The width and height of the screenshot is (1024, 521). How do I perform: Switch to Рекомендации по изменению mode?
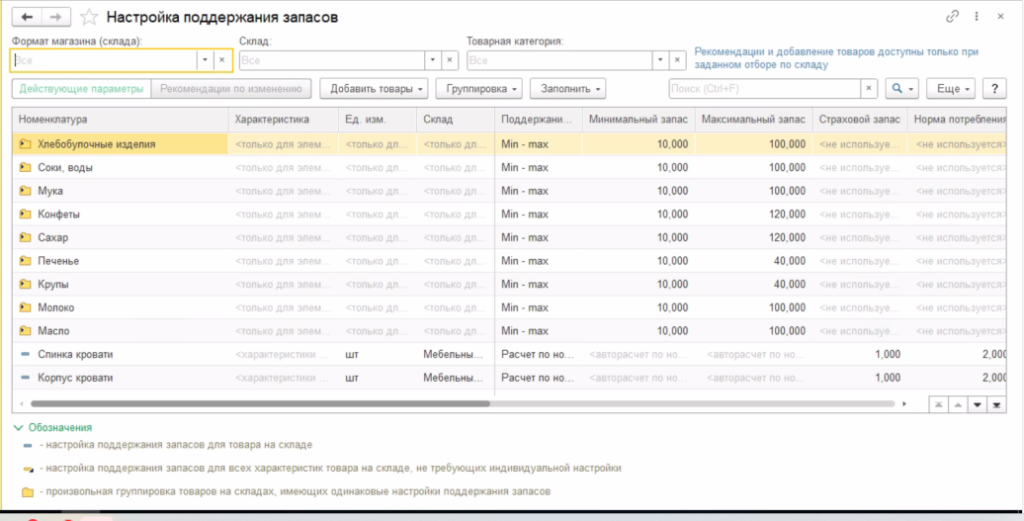pos(232,89)
